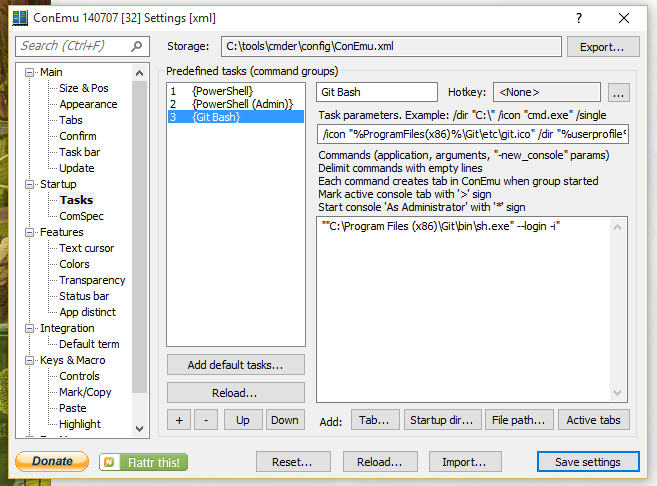
Task: Collapse the Main tree node
Action: 29,72
